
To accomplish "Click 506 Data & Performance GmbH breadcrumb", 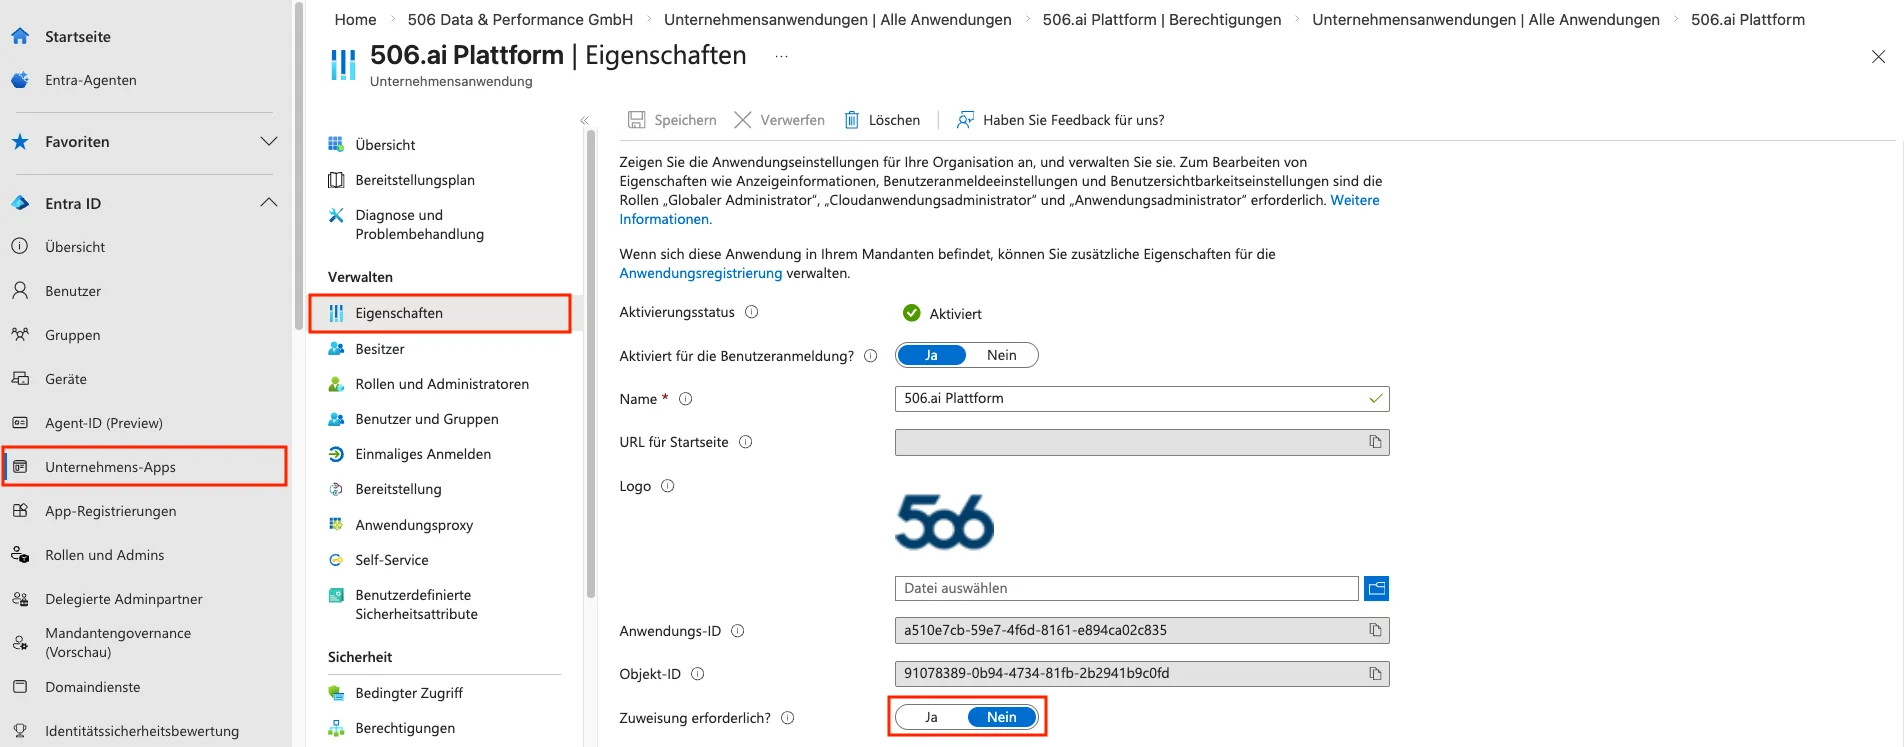I will pyautogui.click(x=520, y=19).
